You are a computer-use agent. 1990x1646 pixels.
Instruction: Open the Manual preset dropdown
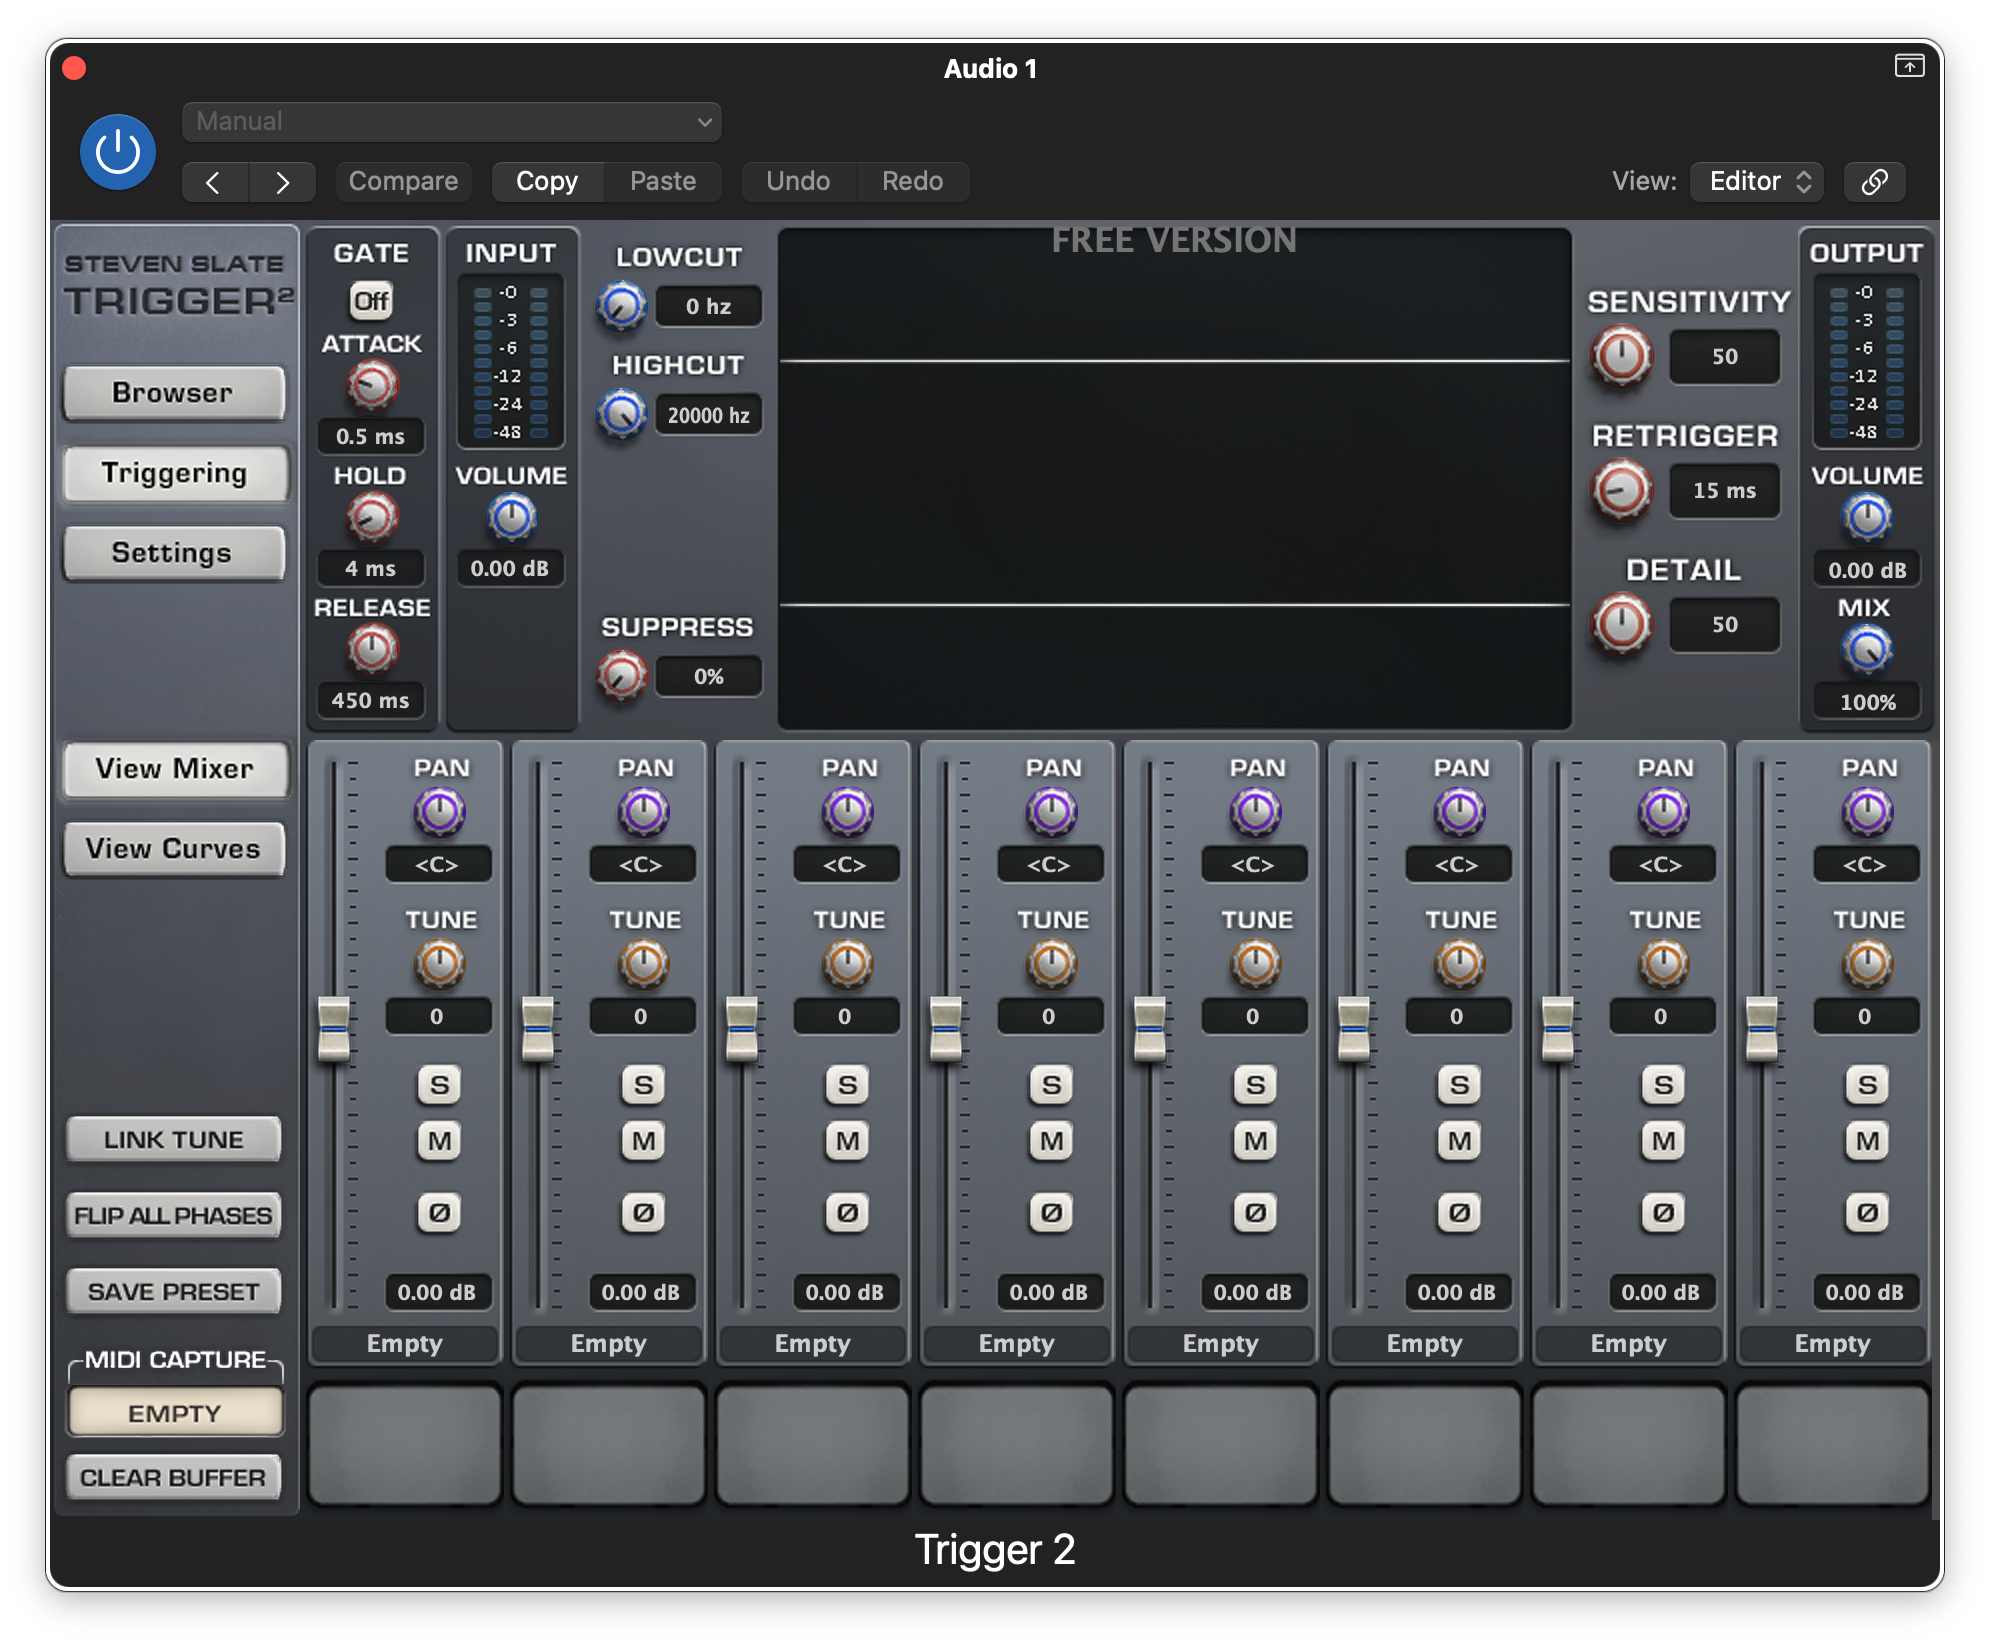pyautogui.click(x=451, y=121)
